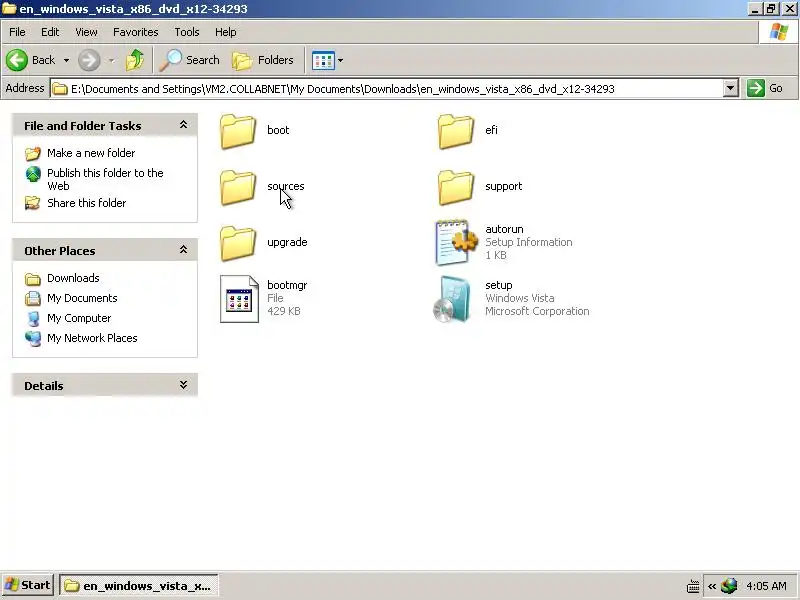Expand the Address bar dropdown
The height and width of the screenshot is (600, 800).
point(731,88)
